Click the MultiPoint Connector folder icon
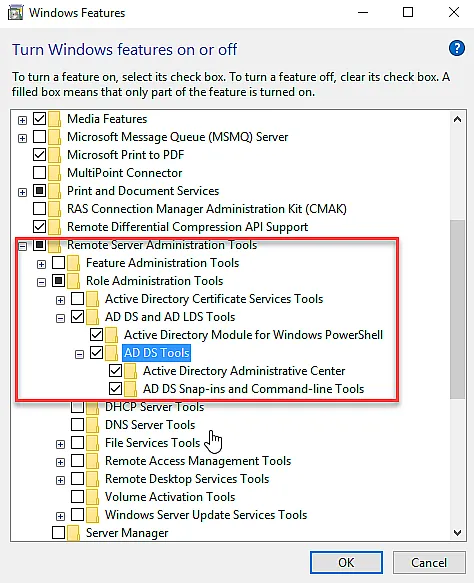Screen dimensions: 474x583 point(55,173)
